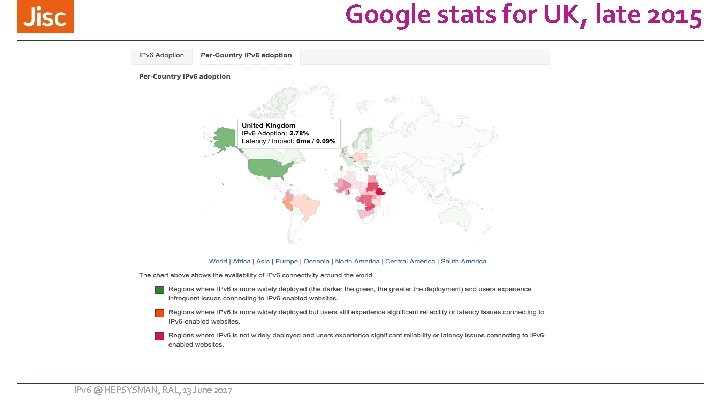
Task: Open the Europe region link
Action: click(286, 261)
